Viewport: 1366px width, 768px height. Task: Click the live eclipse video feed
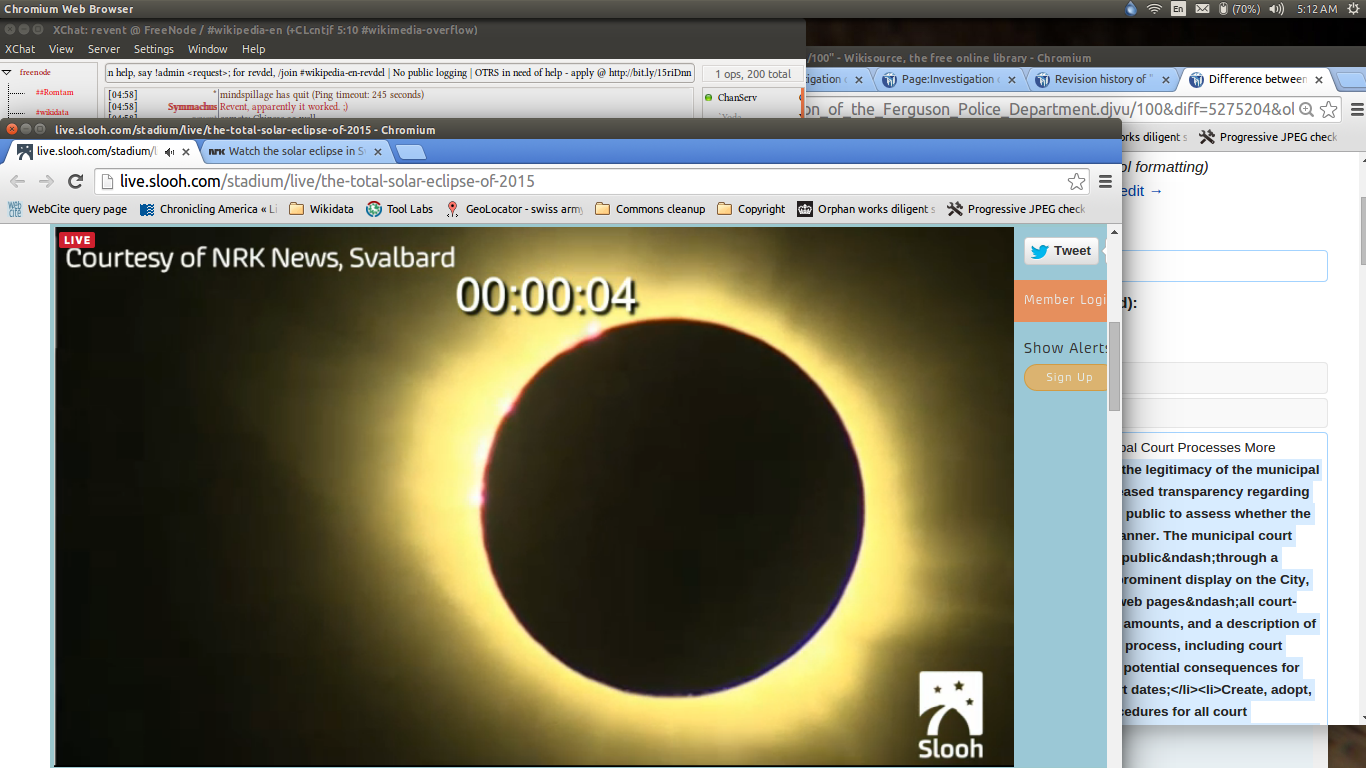tap(534, 497)
